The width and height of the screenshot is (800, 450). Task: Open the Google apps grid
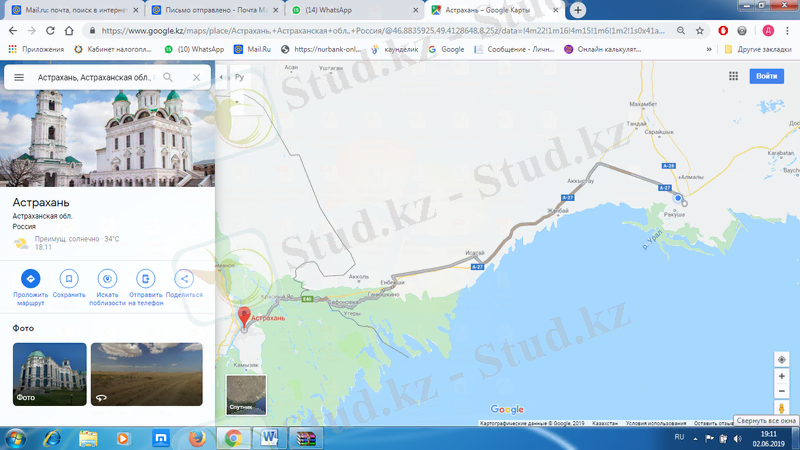[x=733, y=76]
